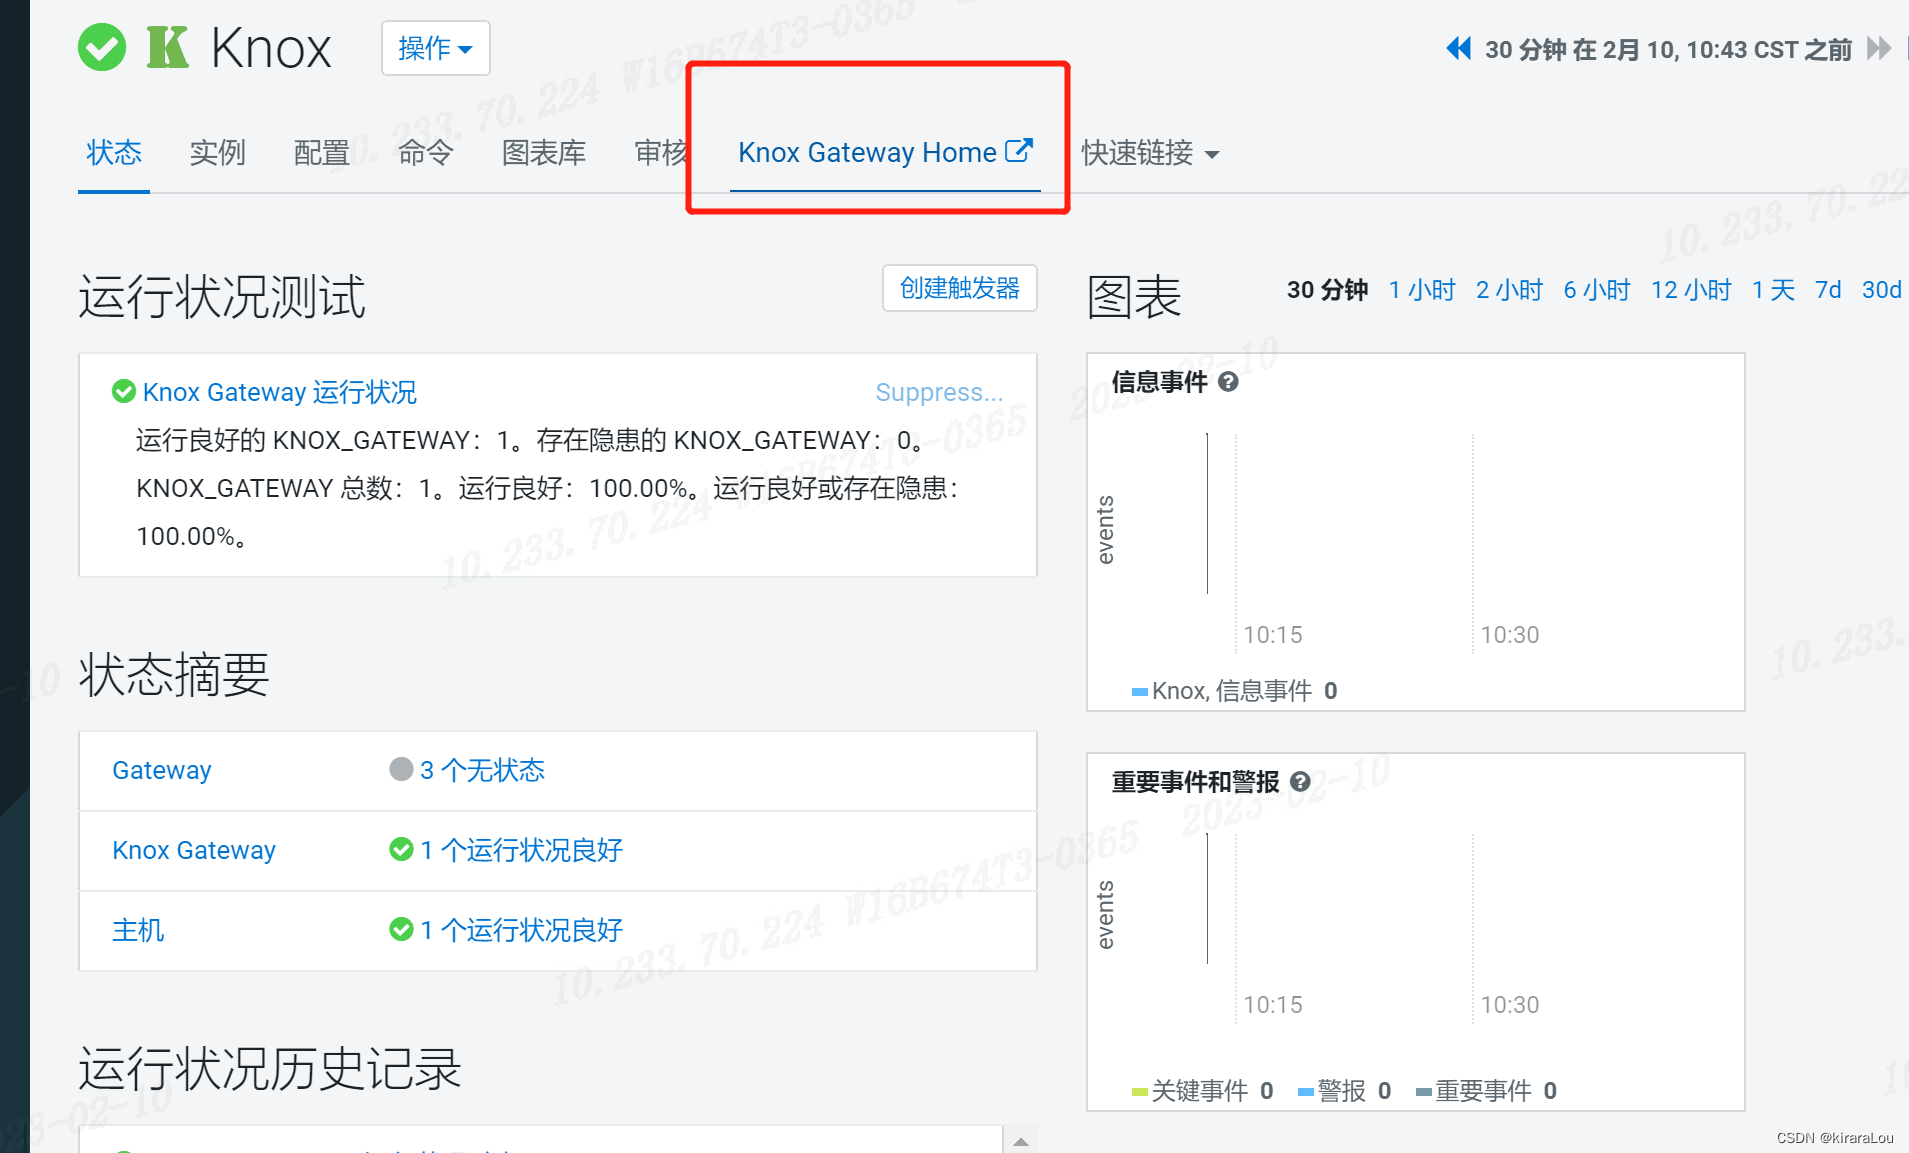Select the 30d chart range
Viewport: 1909px width, 1153px height.
(x=1881, y=290)
